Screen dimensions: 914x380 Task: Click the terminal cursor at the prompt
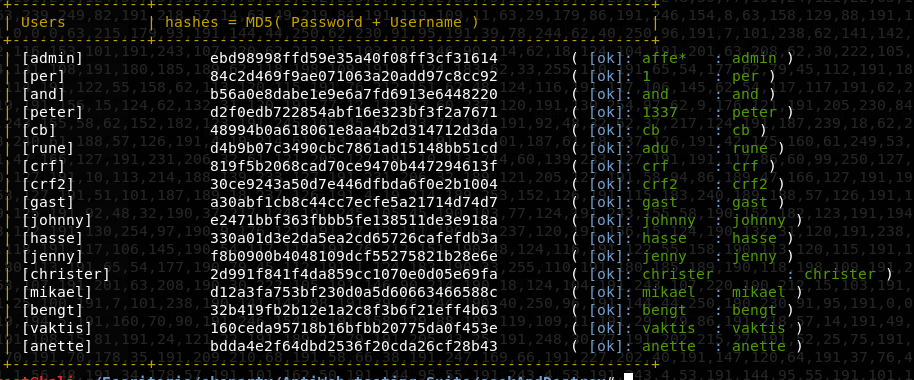(628, 377)
